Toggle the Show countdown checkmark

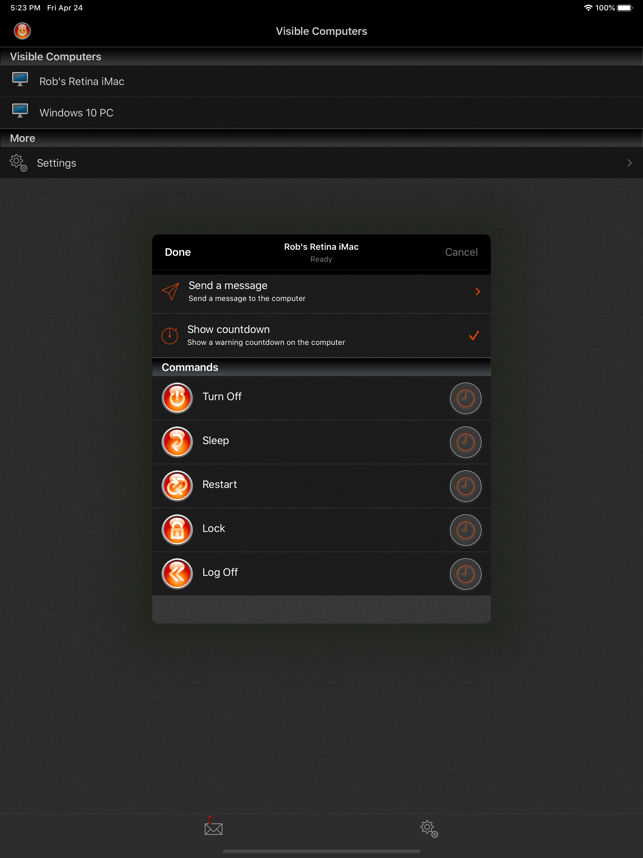pyautogui.click(x=474, y=335)
